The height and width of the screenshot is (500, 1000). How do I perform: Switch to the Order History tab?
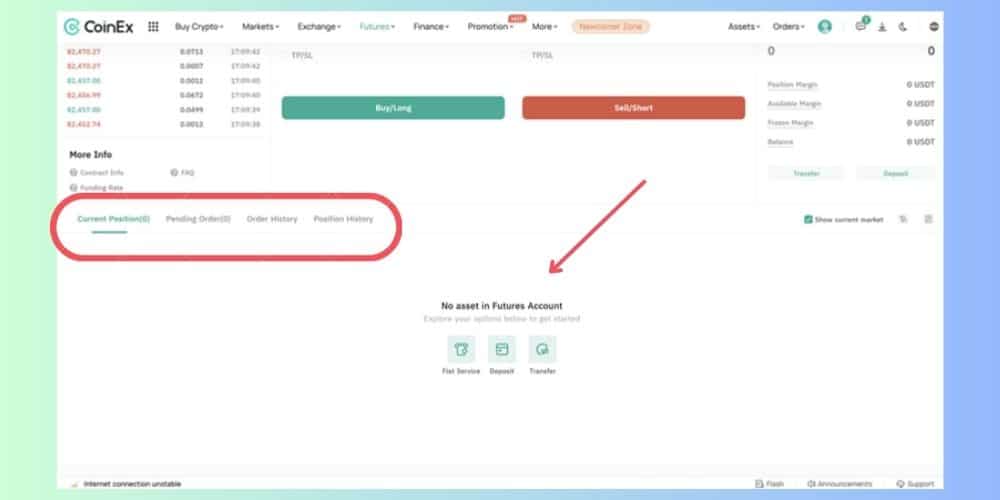point(272,219)
